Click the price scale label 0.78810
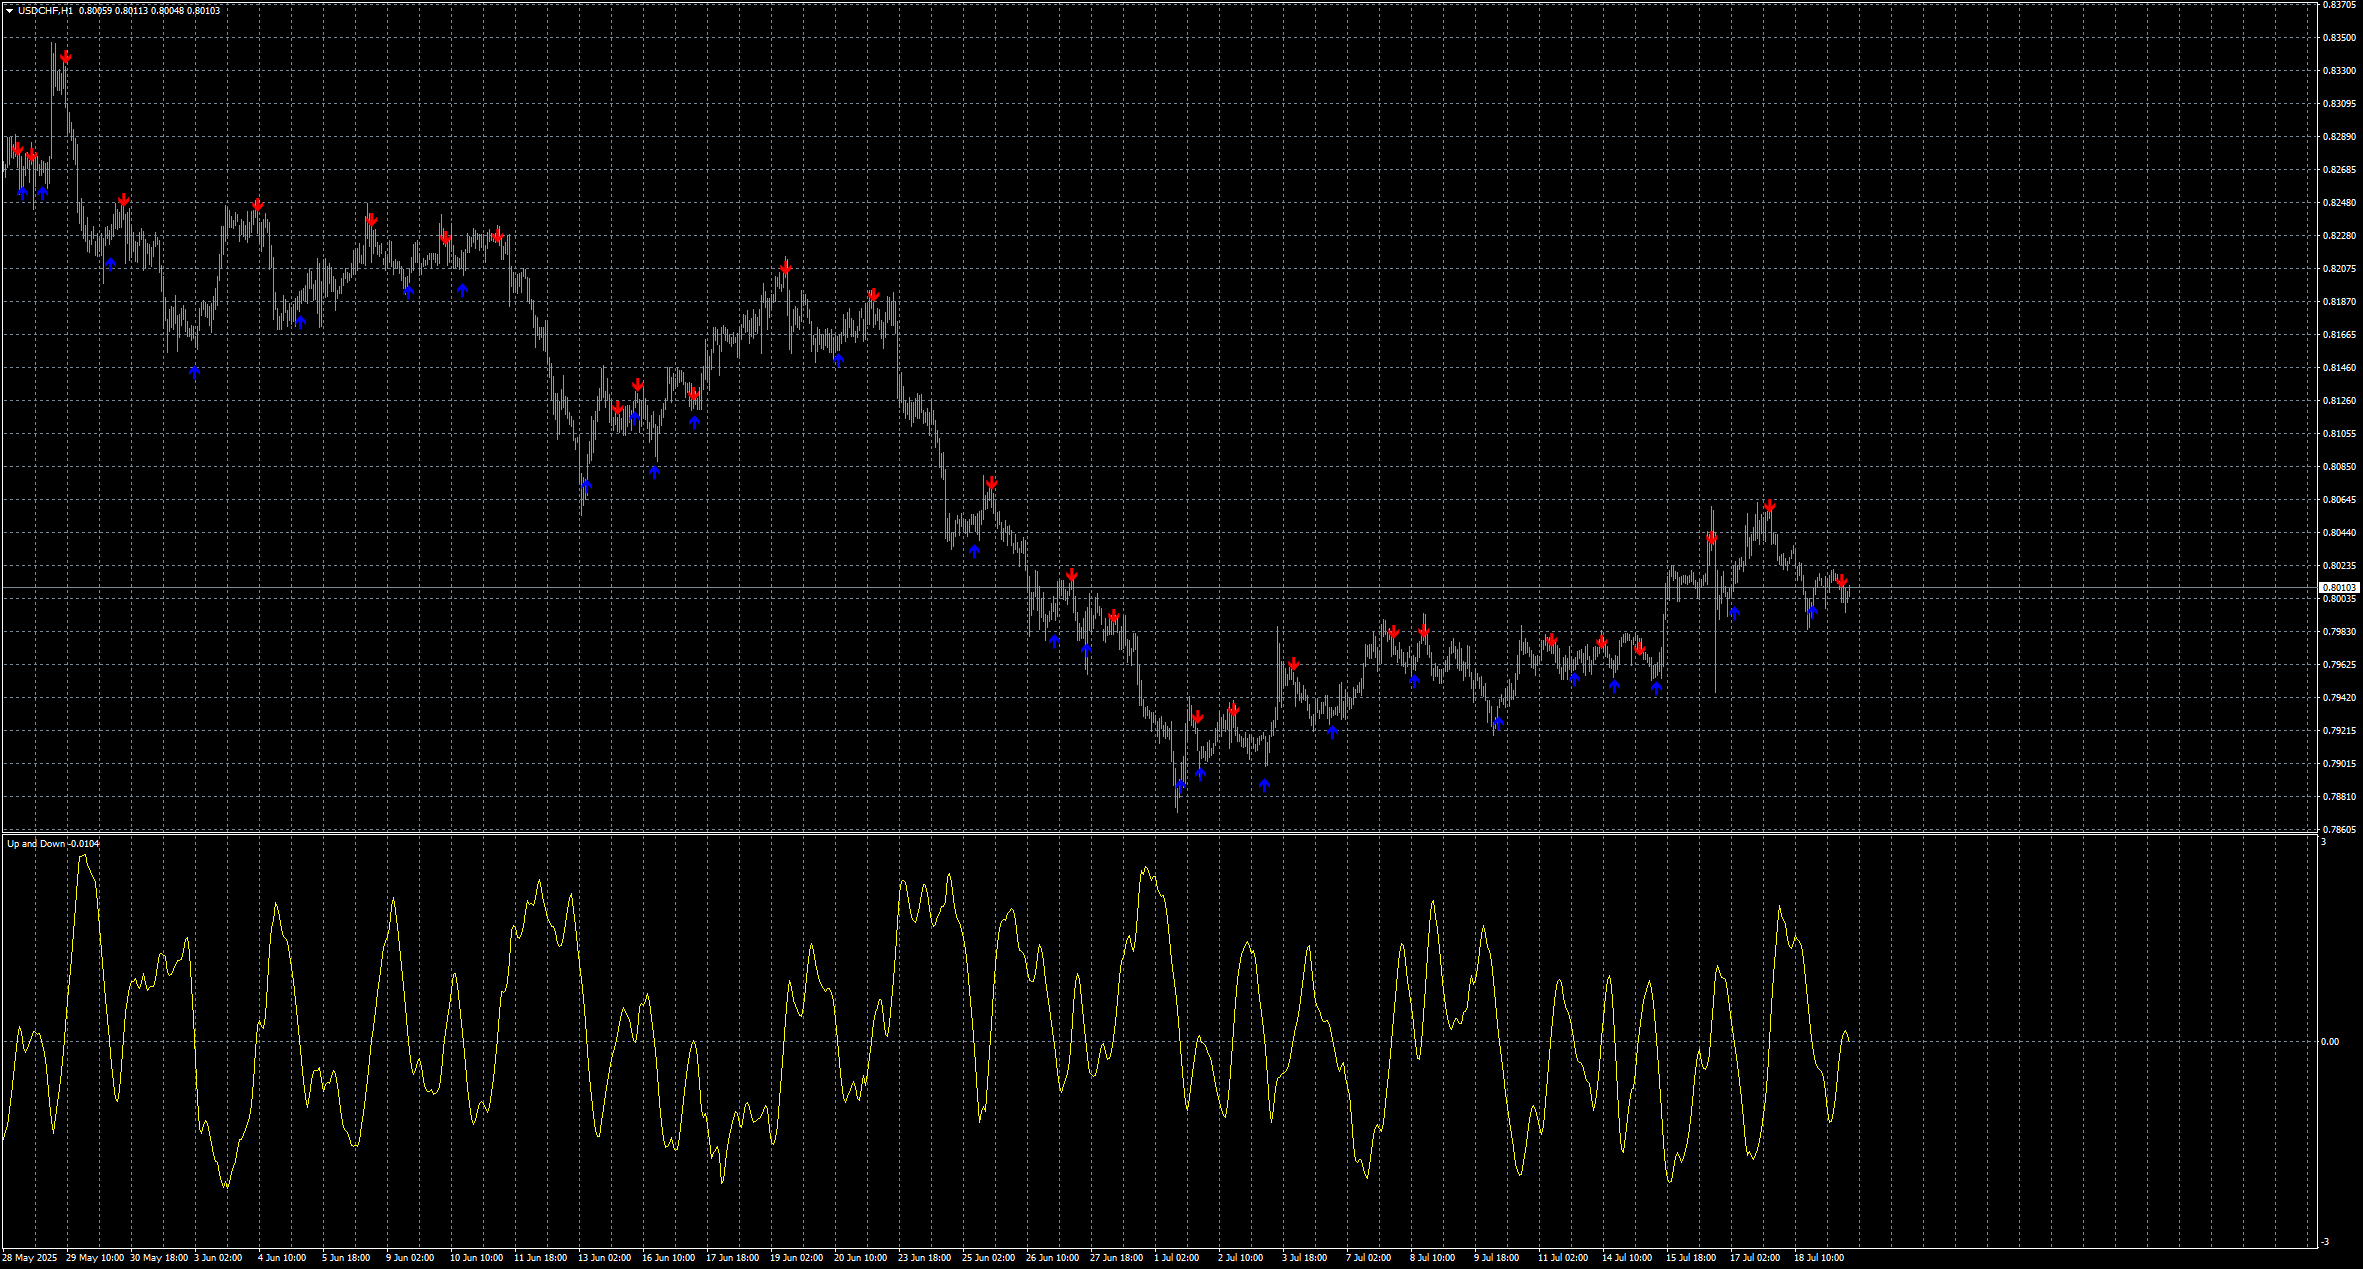The height and width of the screenshot is (1269, 2363). coord(2337,797)
